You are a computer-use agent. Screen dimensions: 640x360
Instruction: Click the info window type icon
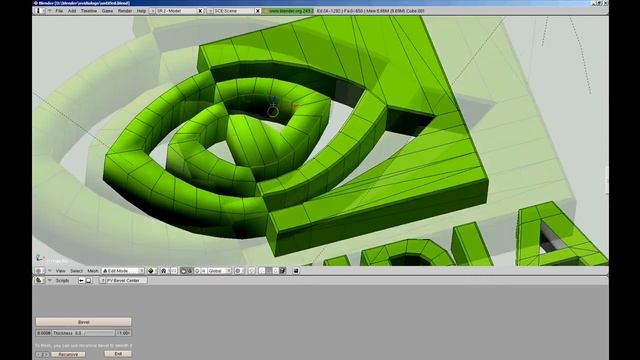pos(39,11)
